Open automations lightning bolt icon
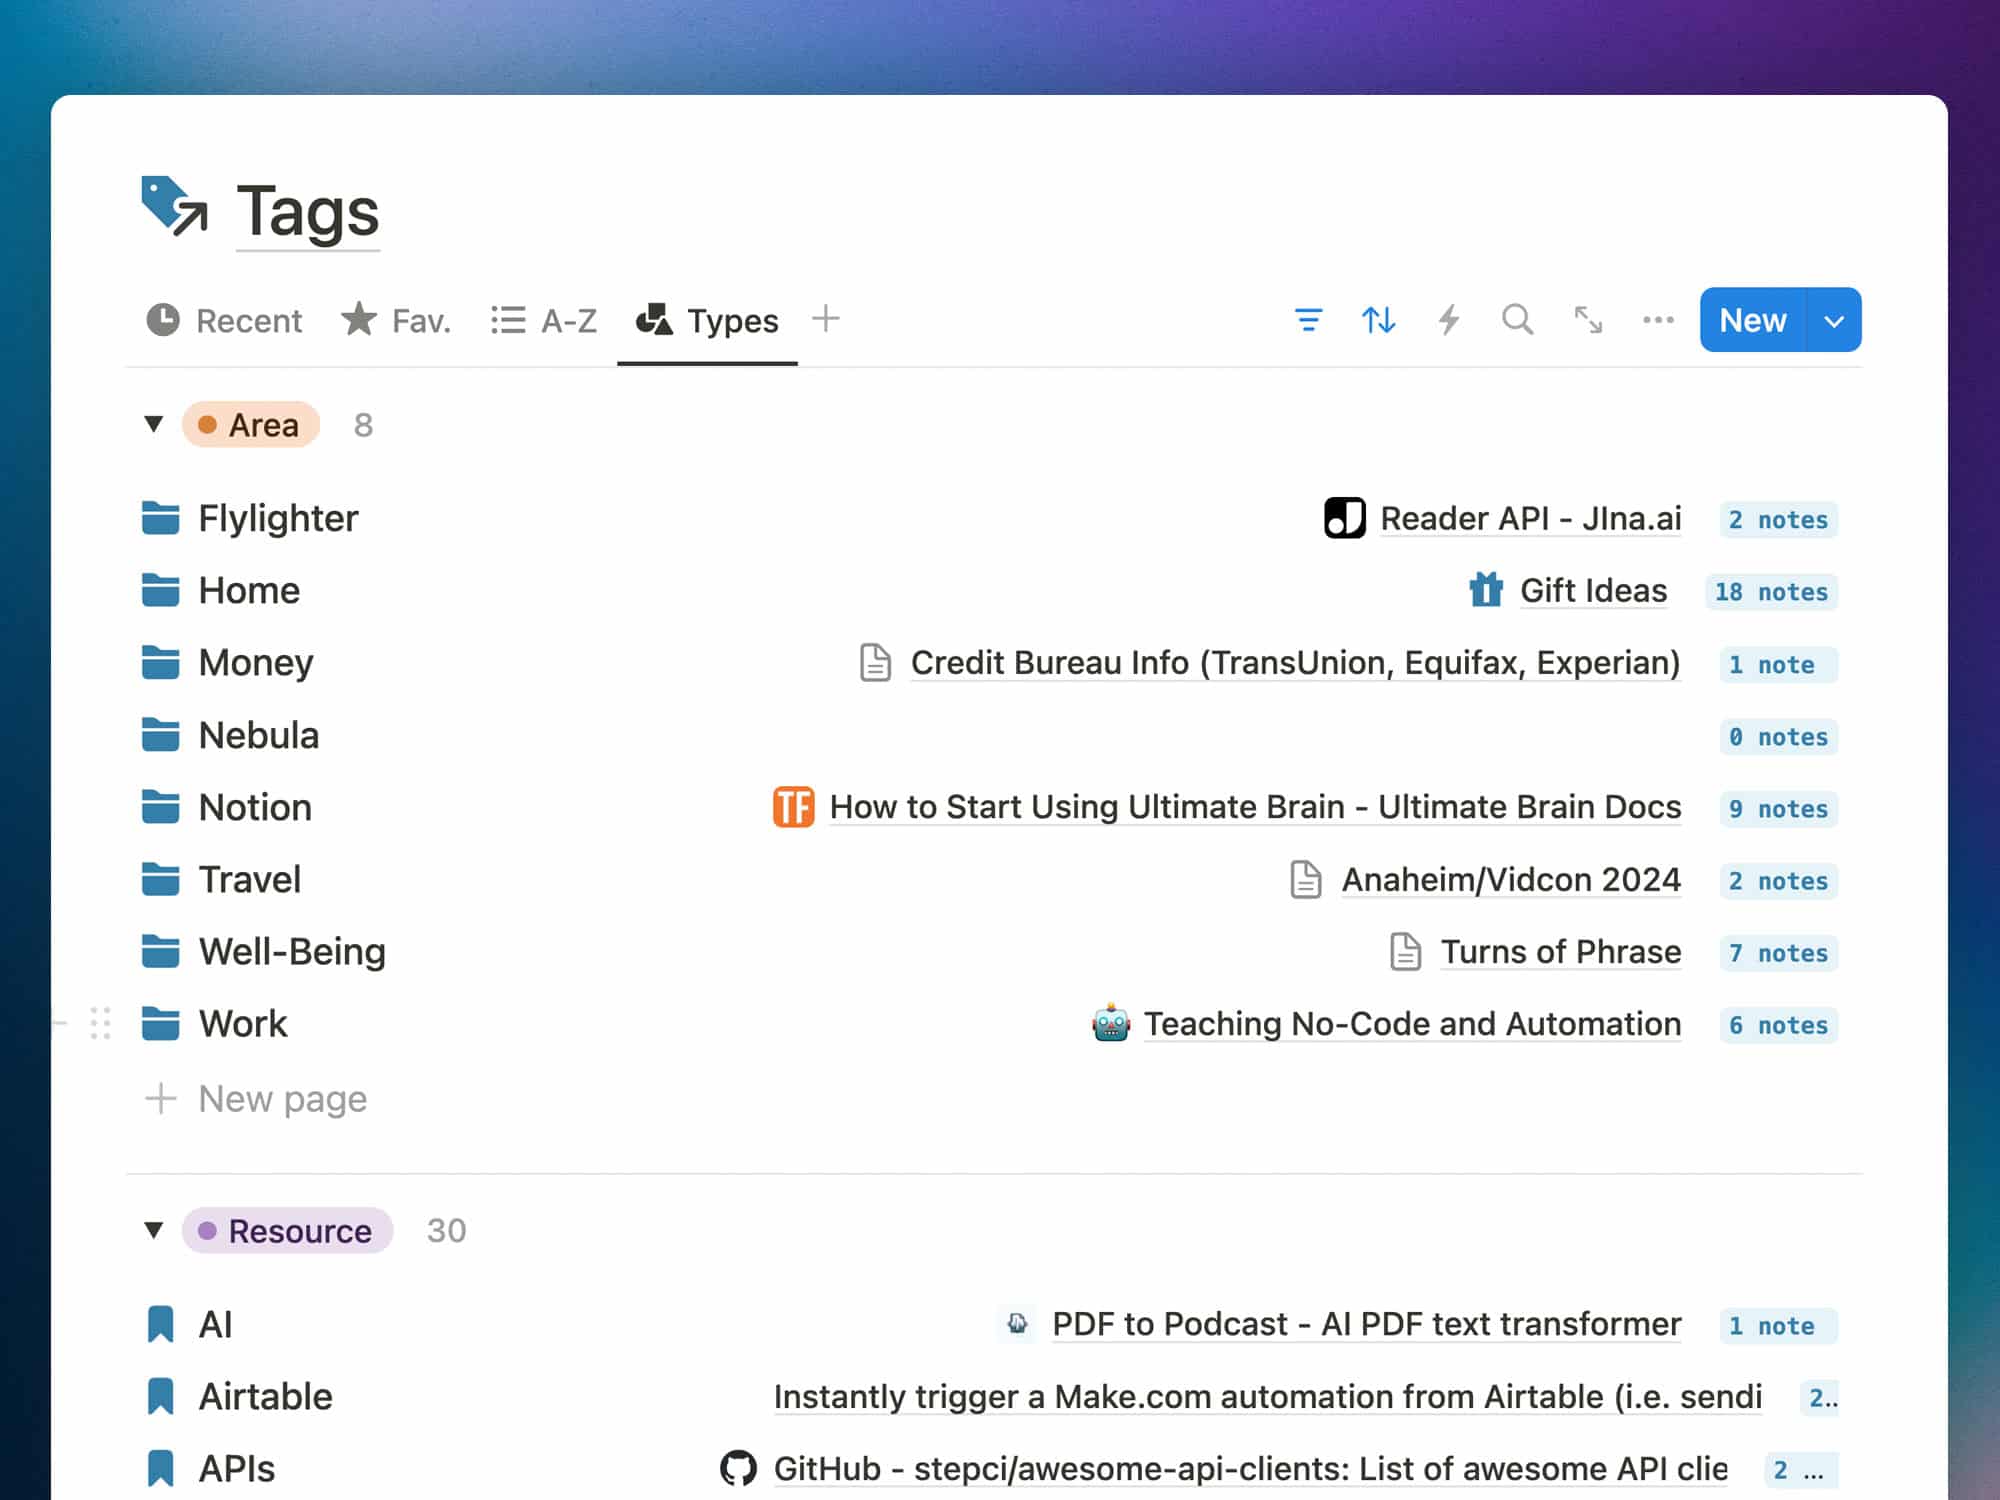 point(1448,320)
